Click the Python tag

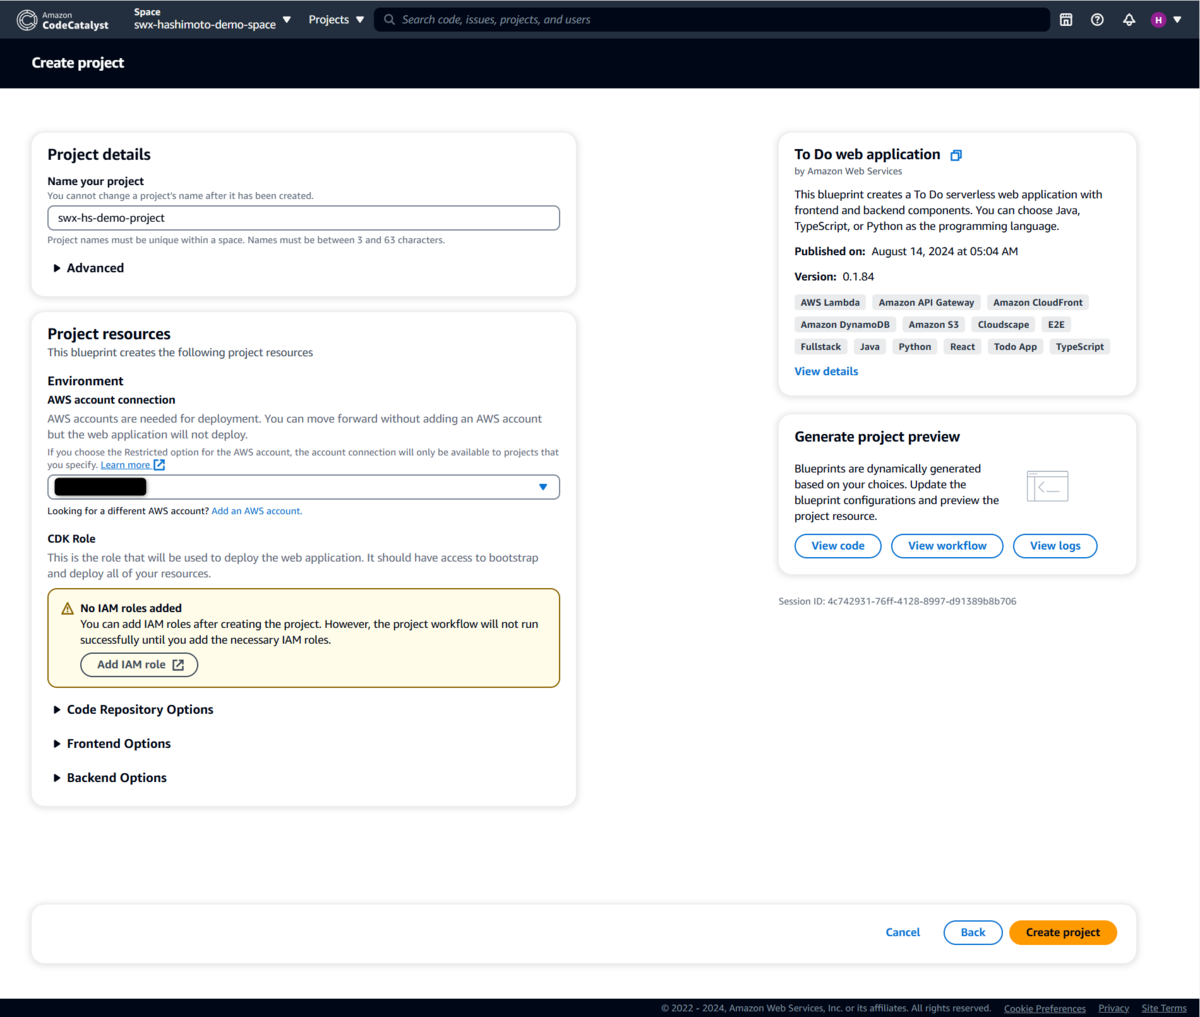click(914, 347)
